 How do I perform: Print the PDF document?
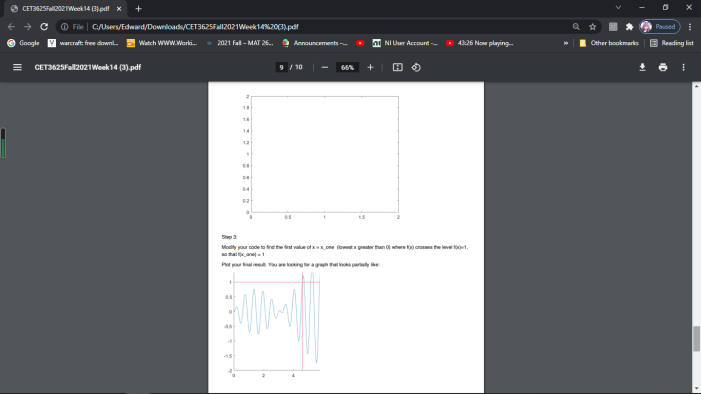[x=663, y=68]
